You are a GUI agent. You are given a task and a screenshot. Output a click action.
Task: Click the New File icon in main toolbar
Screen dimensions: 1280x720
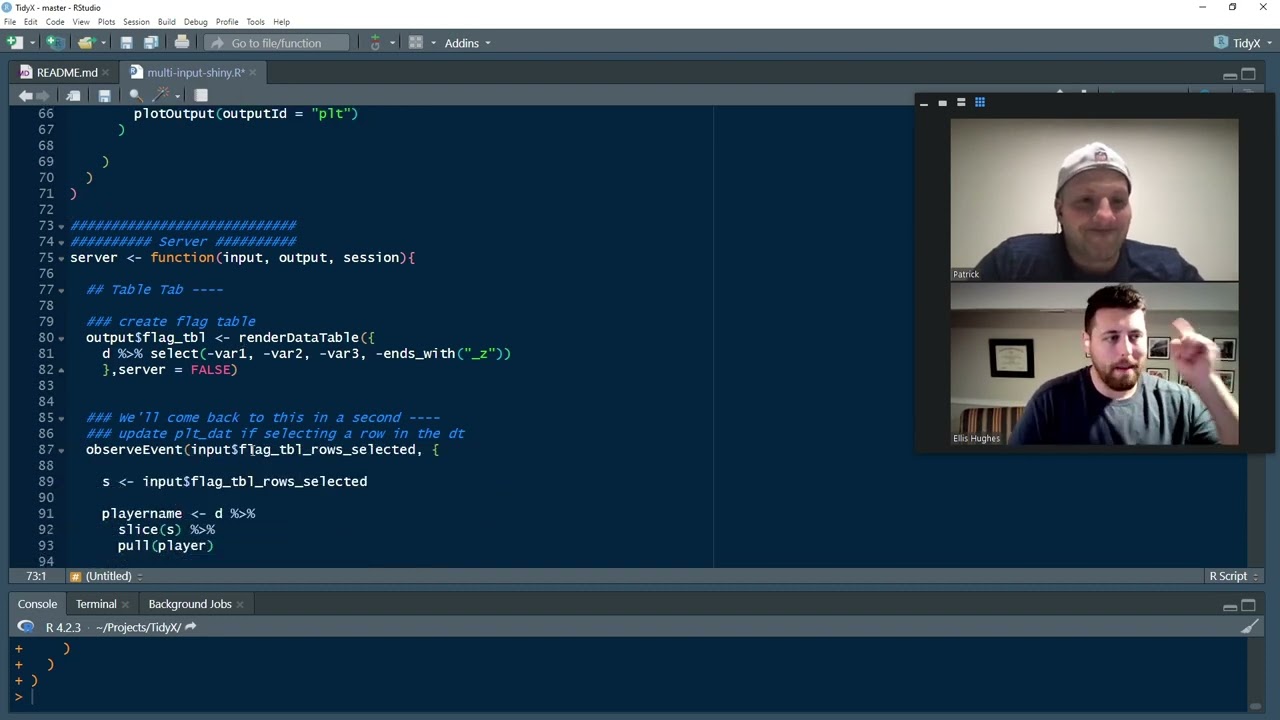(x=14, y=43)
